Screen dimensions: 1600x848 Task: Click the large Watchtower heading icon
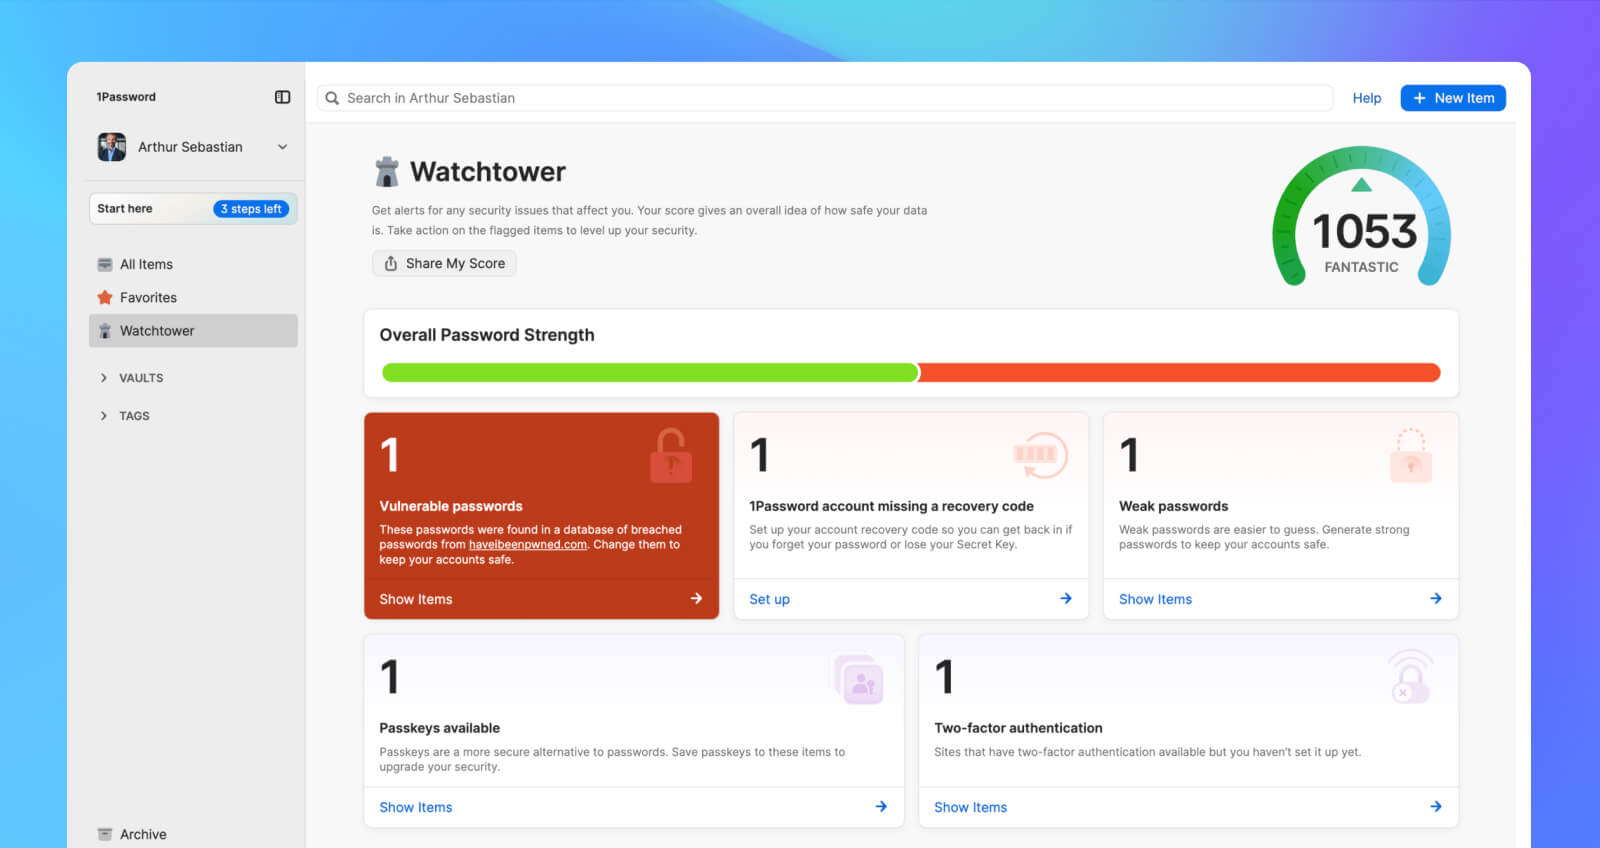coord(386,172)
